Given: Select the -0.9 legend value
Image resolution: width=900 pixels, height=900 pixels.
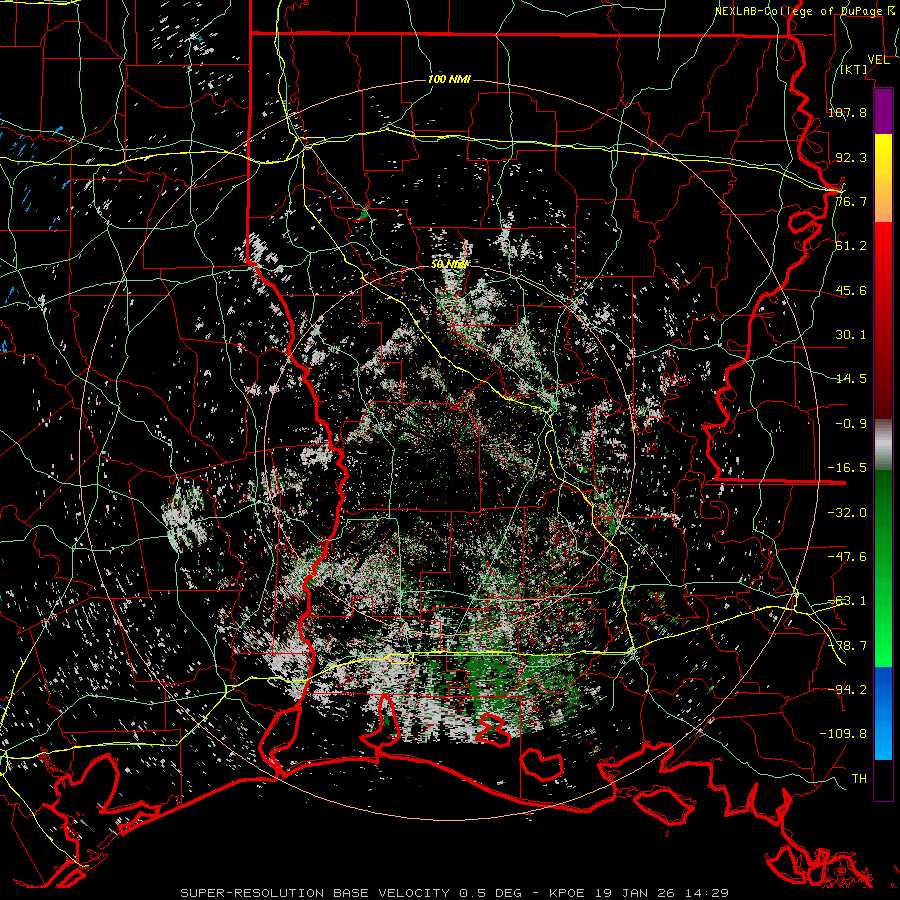Looking at the screenshot, I should (851, 424).
